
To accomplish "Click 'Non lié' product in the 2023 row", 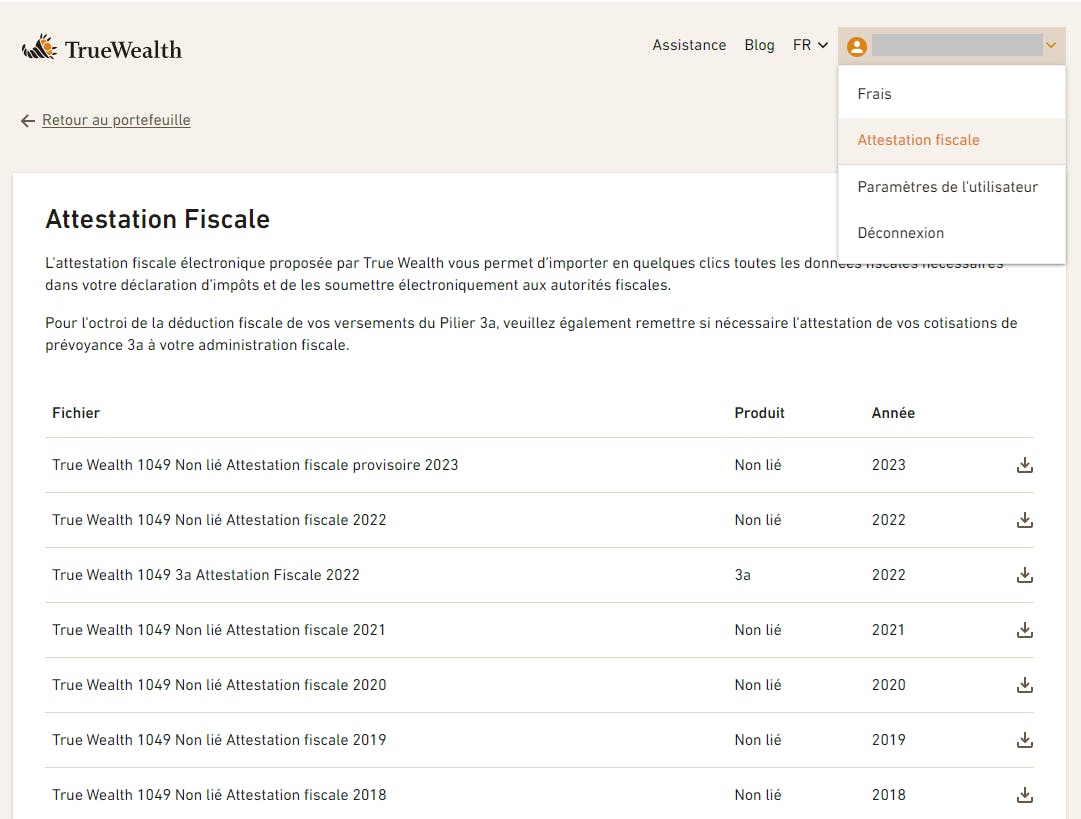I will click(x=758, y=465).
